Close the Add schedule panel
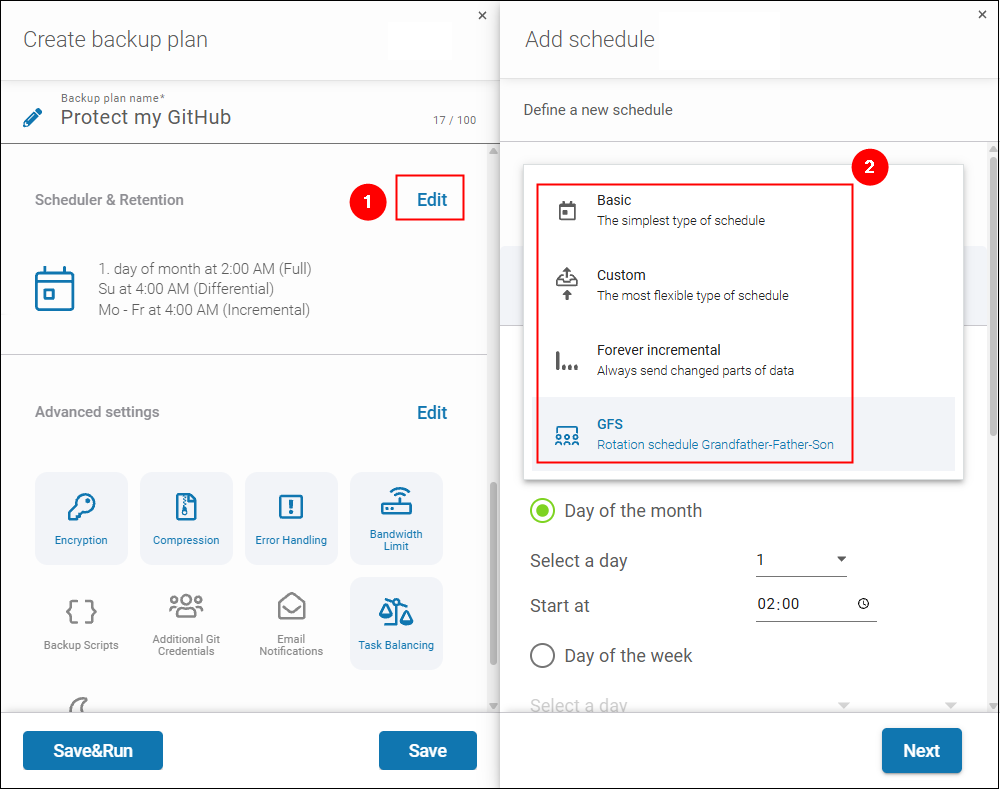The height and width of the screenshot is (789, 1000). pyautogui.click(x=982, y=15)
